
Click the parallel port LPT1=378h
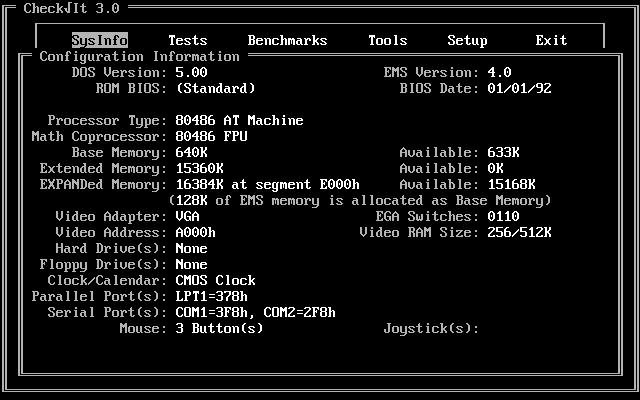(x=211, y=296)
